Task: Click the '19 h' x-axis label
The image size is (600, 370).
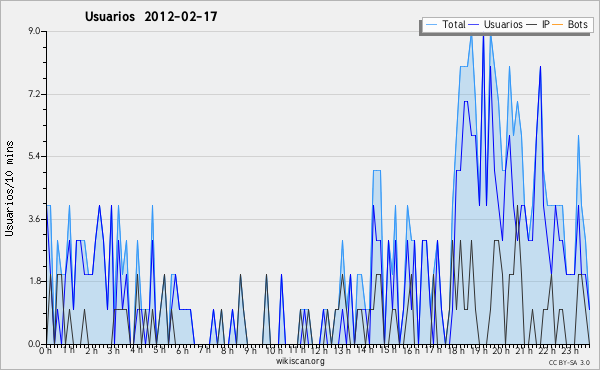Action: coord(478,351)
